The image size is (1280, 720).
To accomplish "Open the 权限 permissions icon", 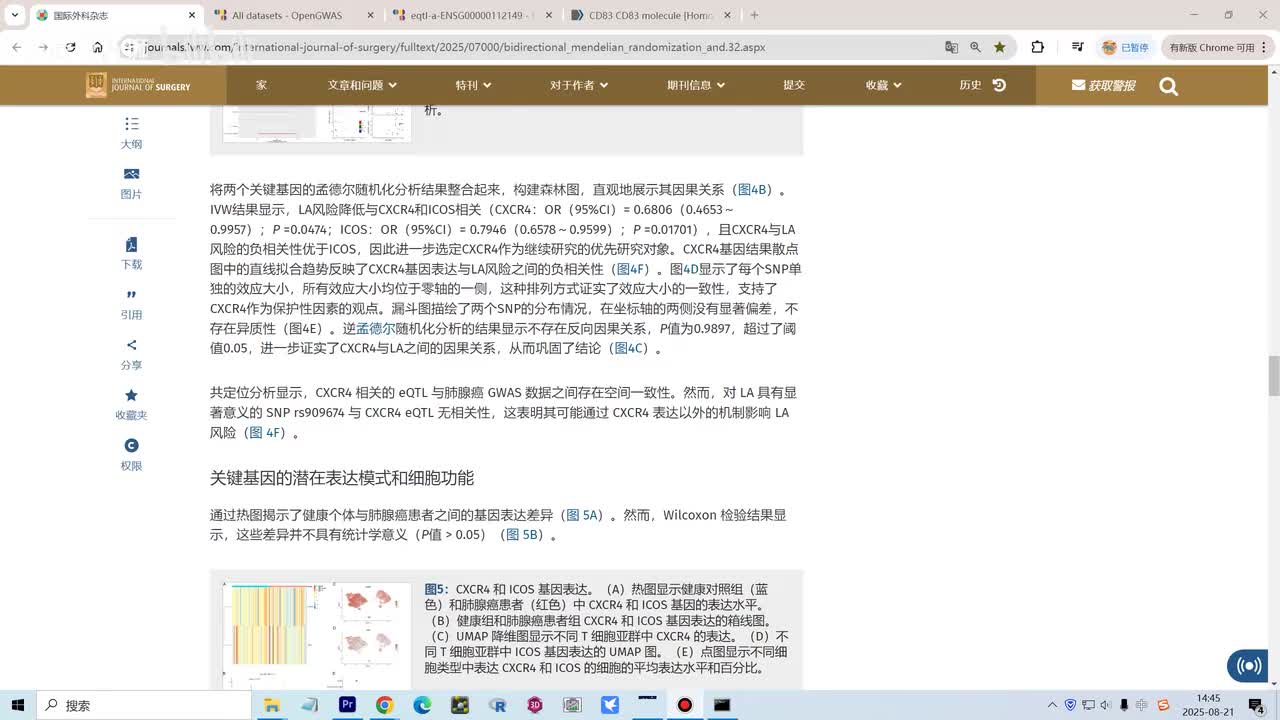I will coord(131,455).
